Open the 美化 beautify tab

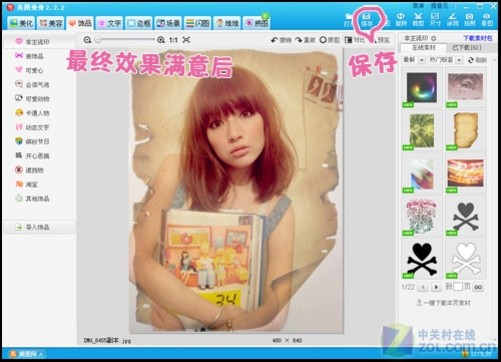tap(22, 23)
